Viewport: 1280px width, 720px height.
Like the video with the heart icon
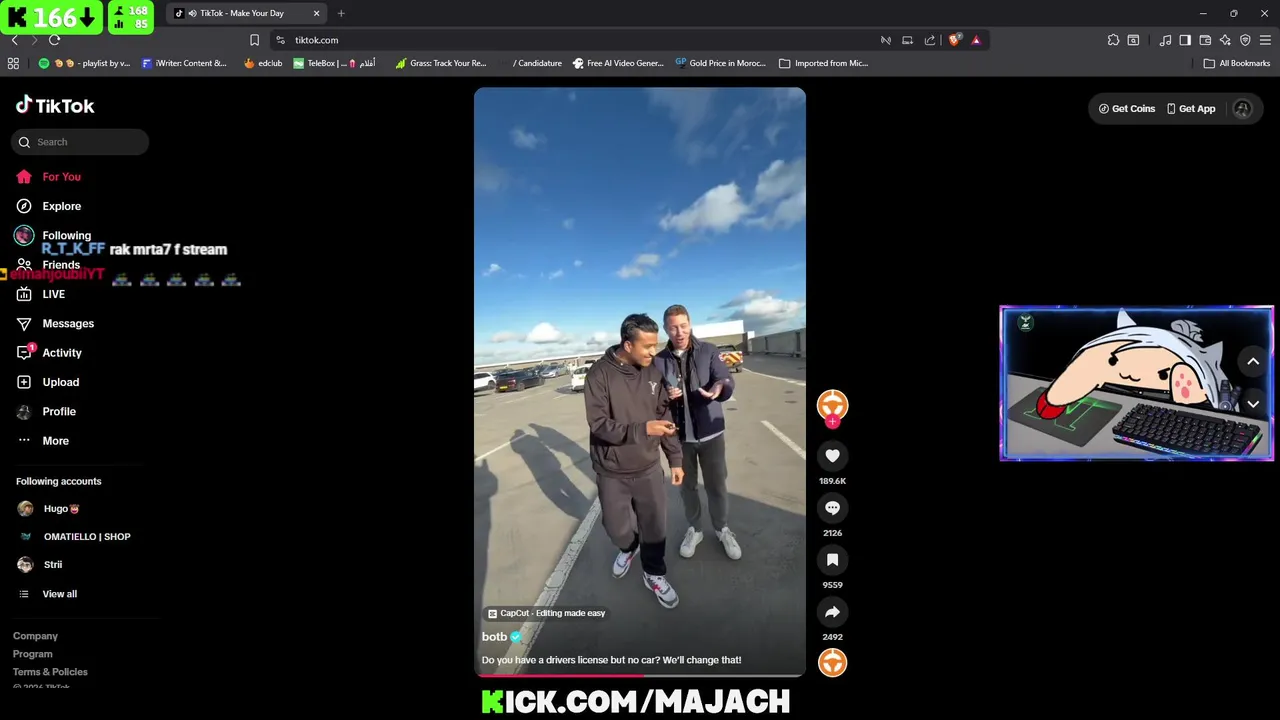pyautogui.click(x=832, y=456)
